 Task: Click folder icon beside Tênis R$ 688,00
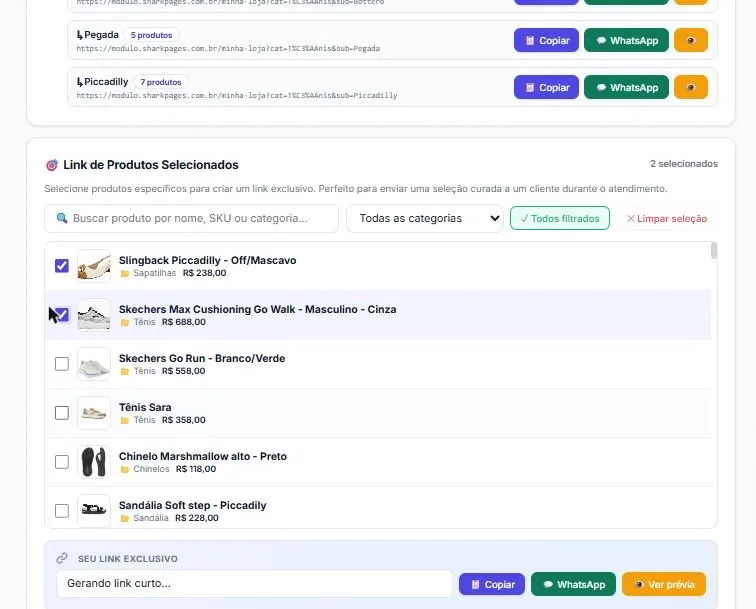(125, 322)
